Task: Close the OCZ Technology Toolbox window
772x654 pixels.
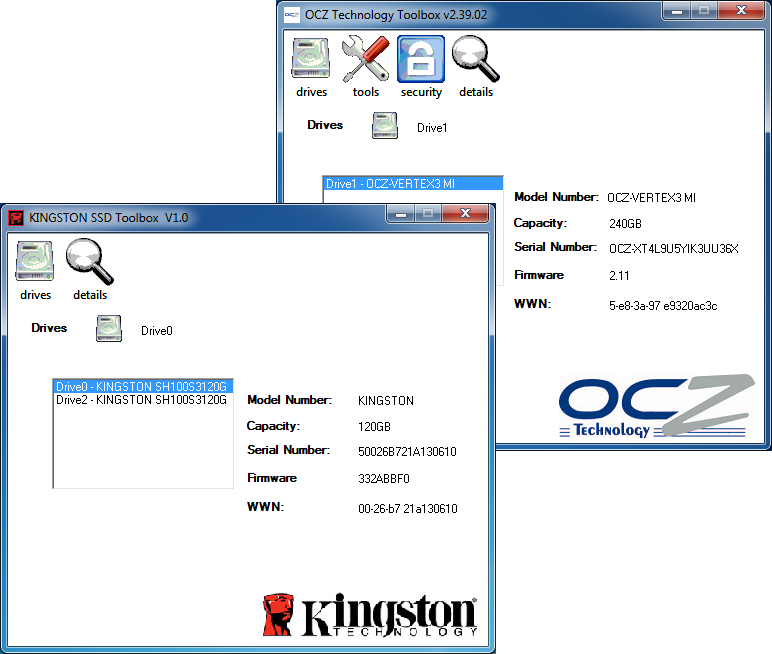Action: coord(741,11)
